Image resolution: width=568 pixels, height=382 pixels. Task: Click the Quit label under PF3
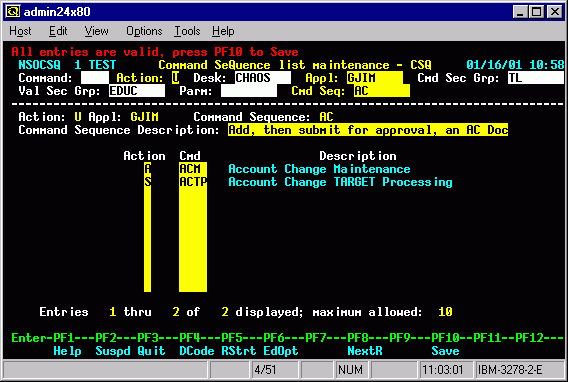pyautogui.click(x=151, y=351)
